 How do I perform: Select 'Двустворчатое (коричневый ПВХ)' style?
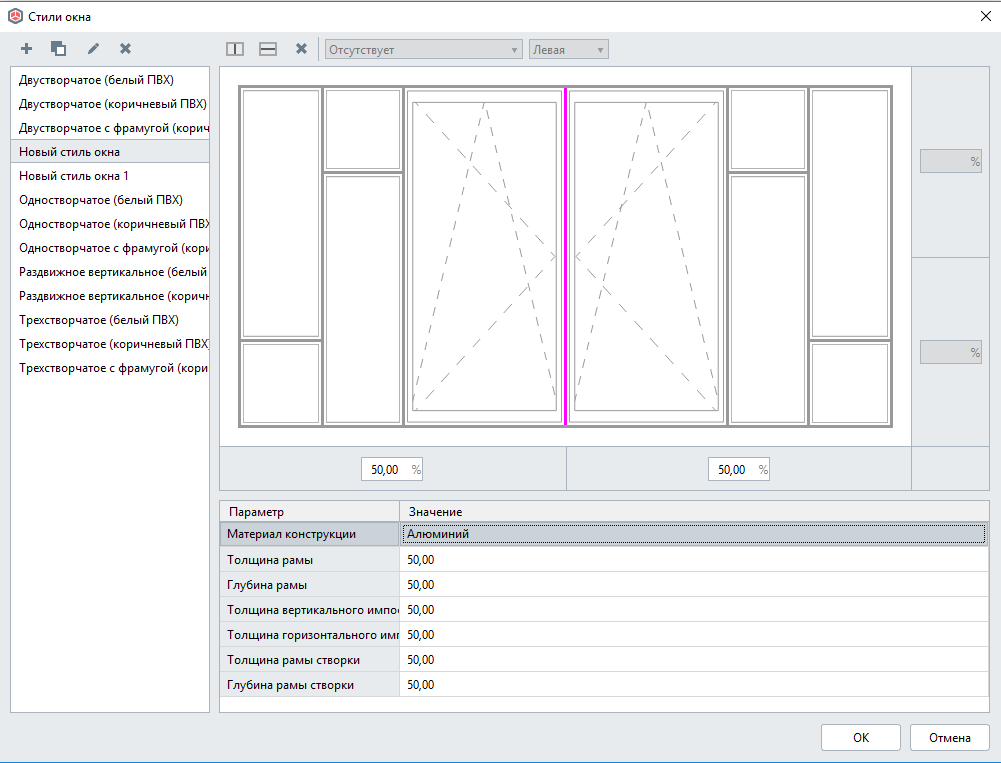110,104
